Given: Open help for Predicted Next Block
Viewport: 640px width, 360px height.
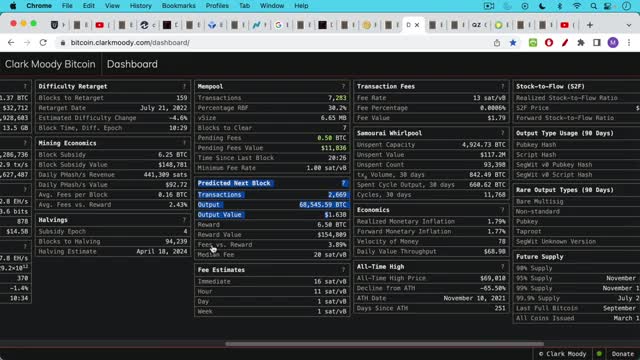Looking at the screenshot, I should pos(343,183).
